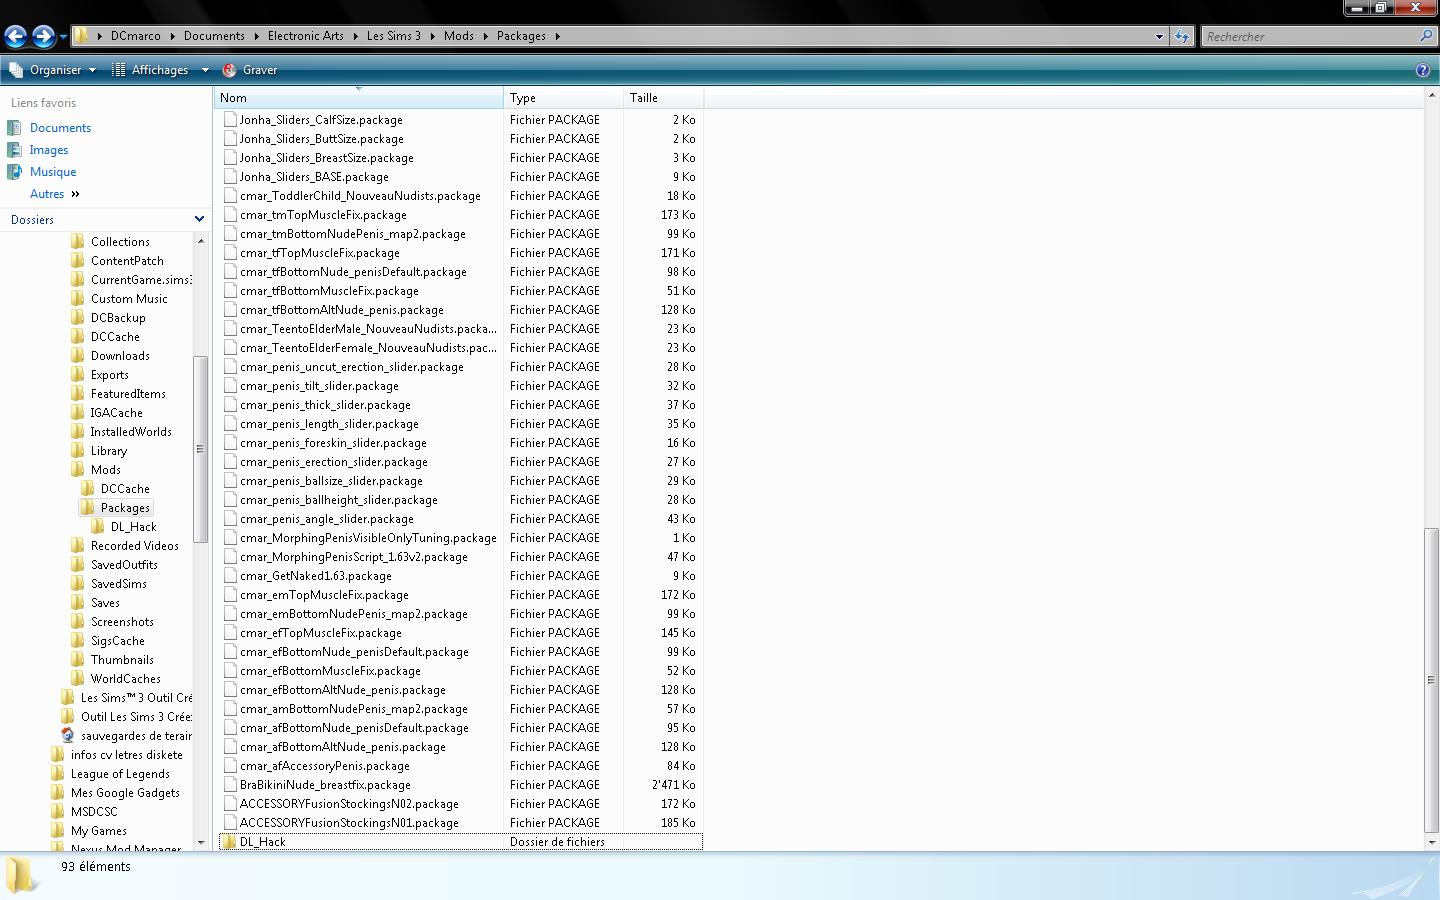
Task: Select file cmar_GetNaked1.63.package
Action: click(315, 576)
